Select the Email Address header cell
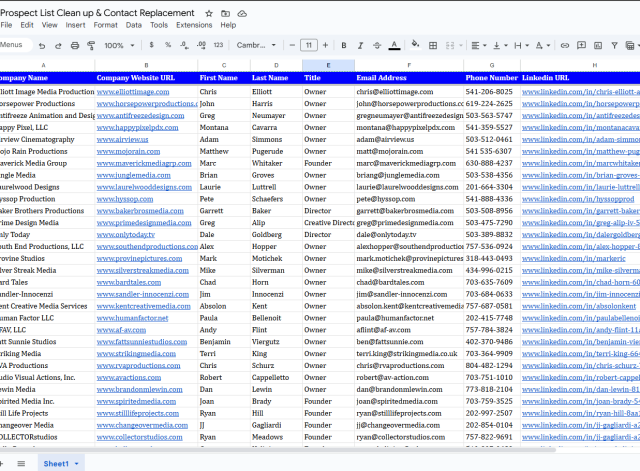This screenshot has width=640, height=471. click(x=409, y=78)
